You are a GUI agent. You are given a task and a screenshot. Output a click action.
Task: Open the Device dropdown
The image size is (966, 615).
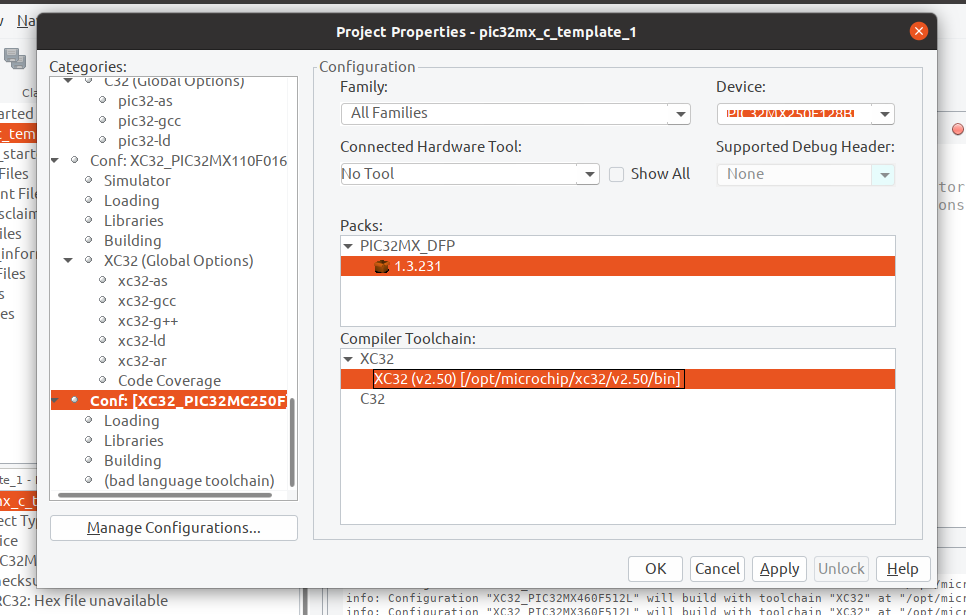[884, 114]
